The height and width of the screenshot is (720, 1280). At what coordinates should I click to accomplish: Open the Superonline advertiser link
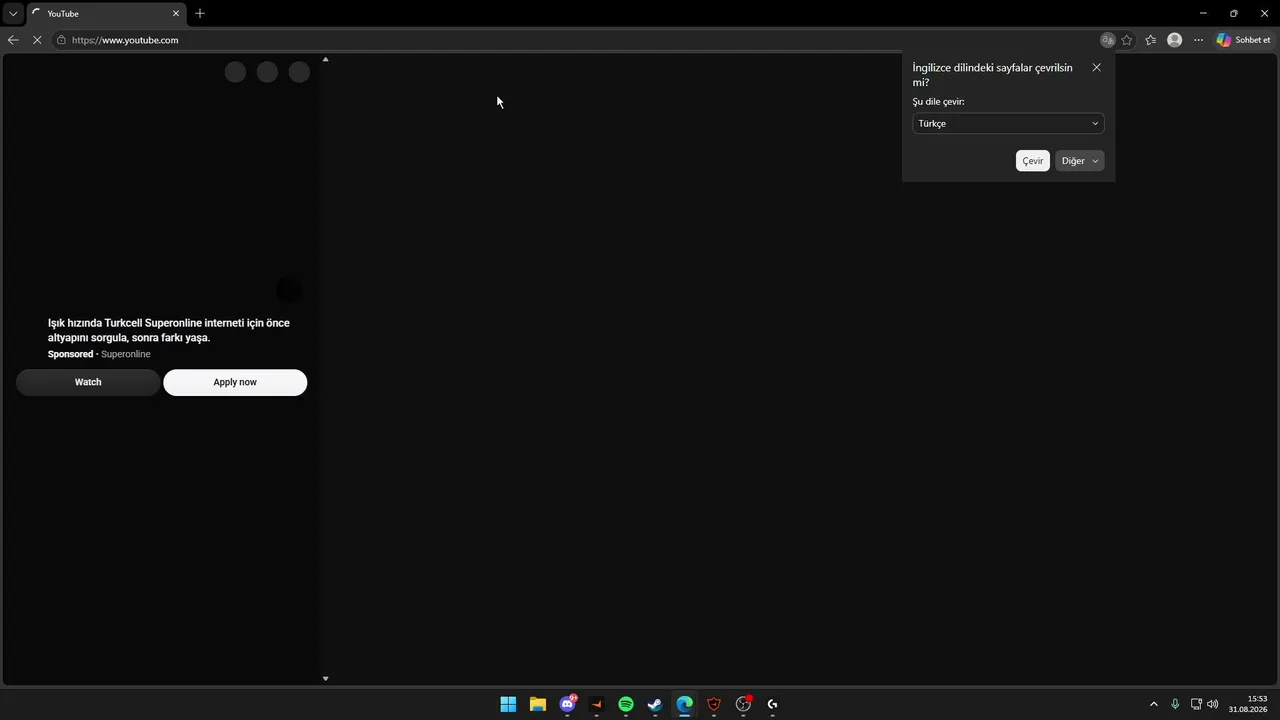126,354
